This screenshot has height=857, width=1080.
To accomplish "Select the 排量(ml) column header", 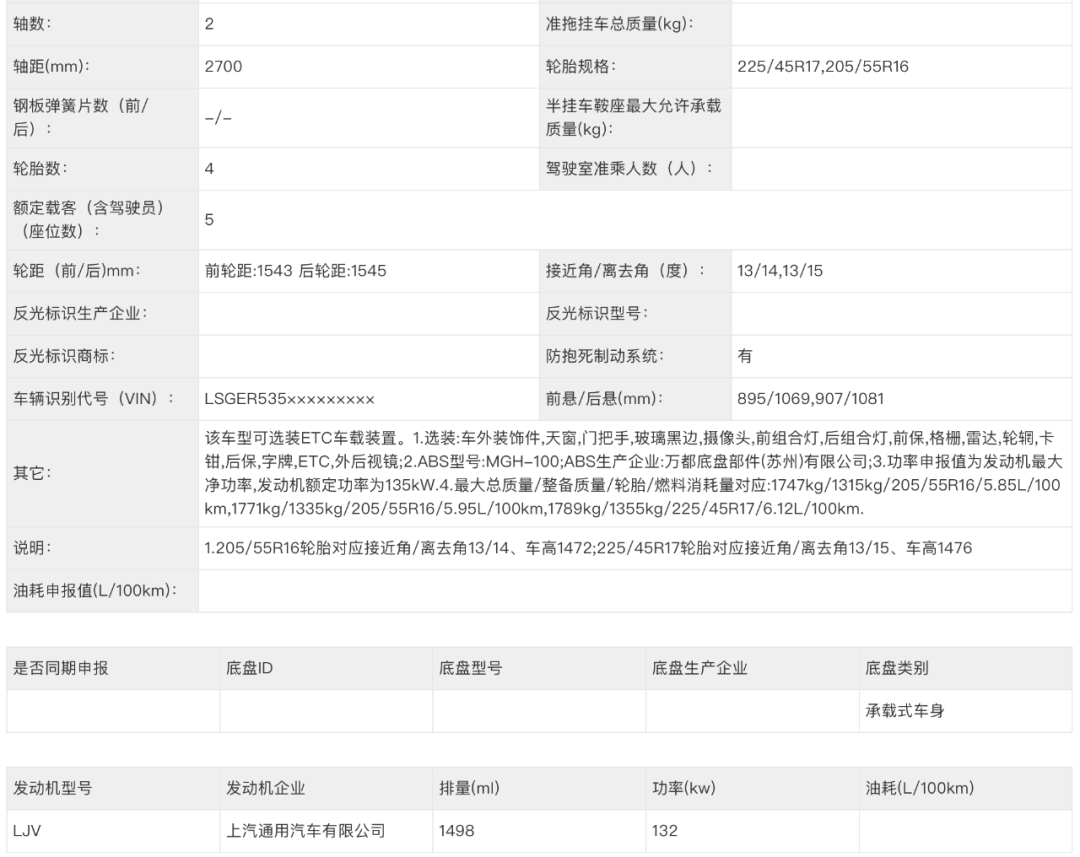I will pyautogui.click(x=469, y=789).
